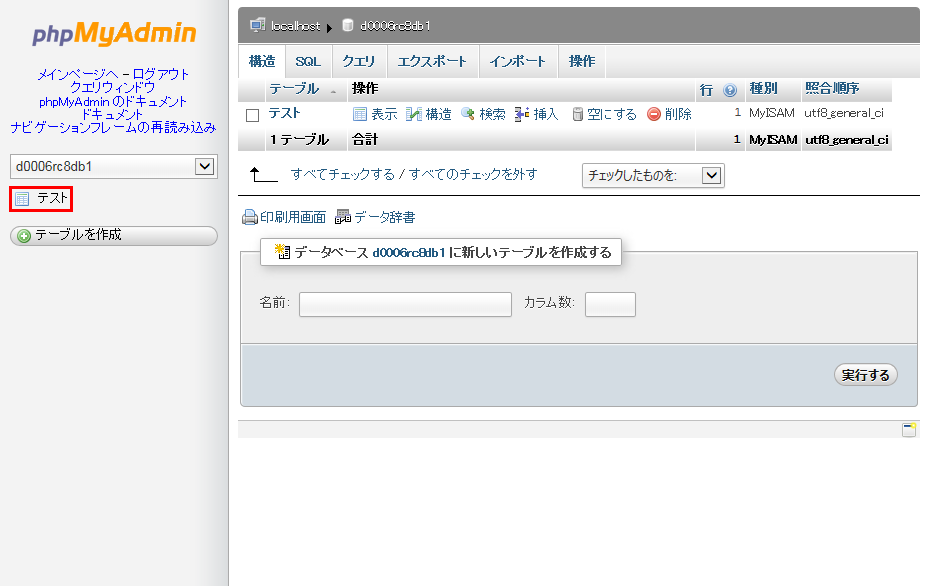
Task: Open the インポート tab
Action: pos(517,62)
